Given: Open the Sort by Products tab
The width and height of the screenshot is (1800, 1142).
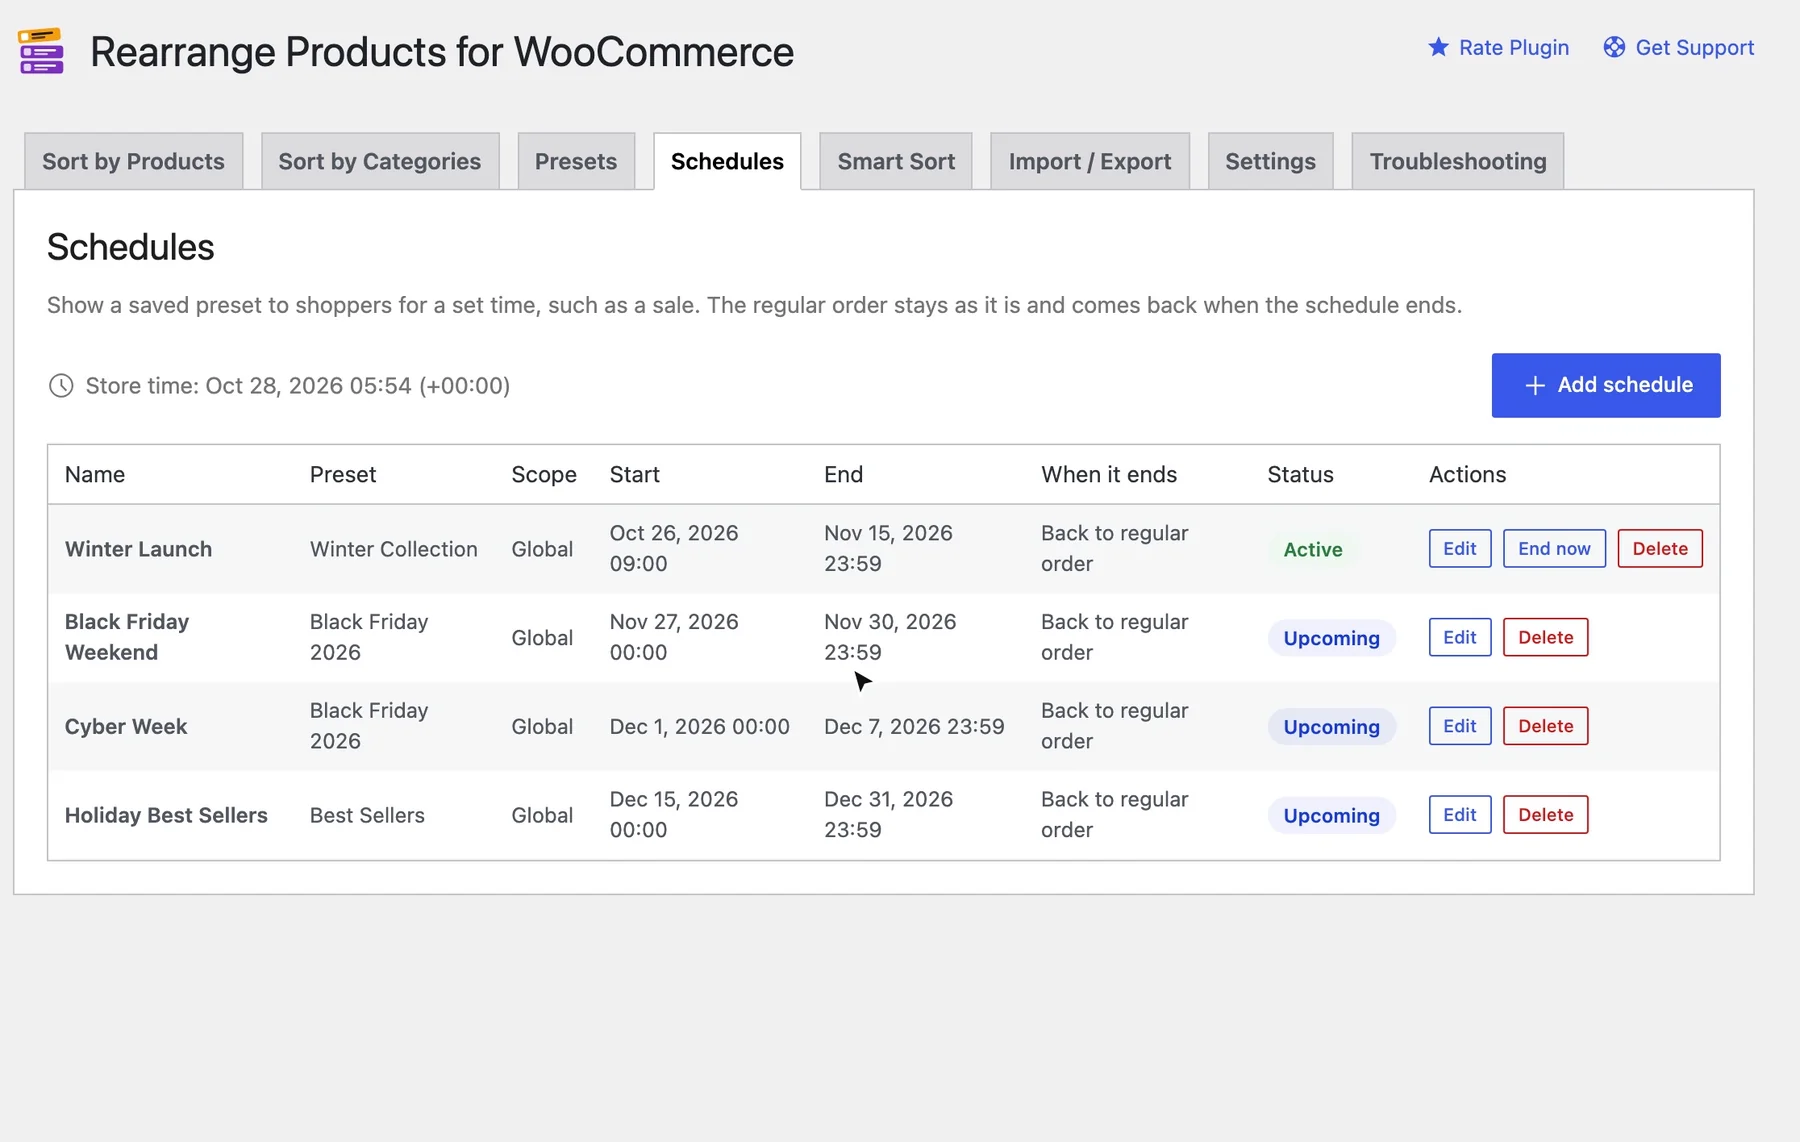Looking at the screenshot, I should [133, 161].
